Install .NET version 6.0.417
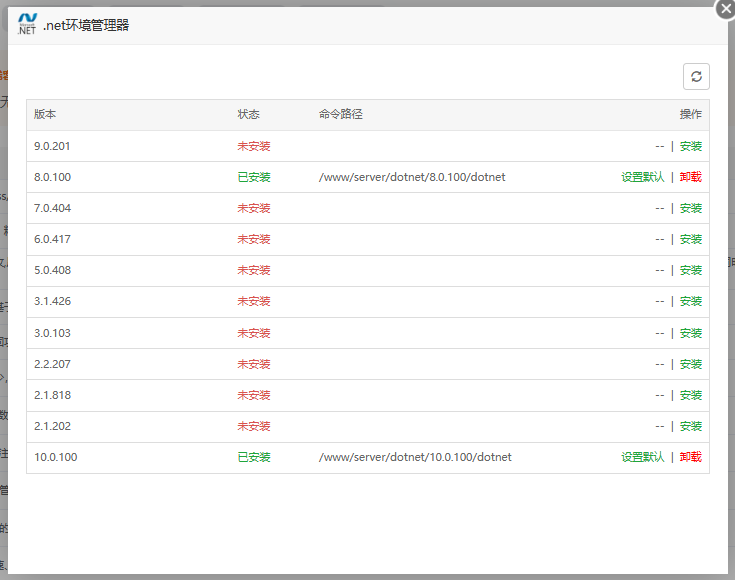Viewport: 735px width, 580px height. coord(690,239)
